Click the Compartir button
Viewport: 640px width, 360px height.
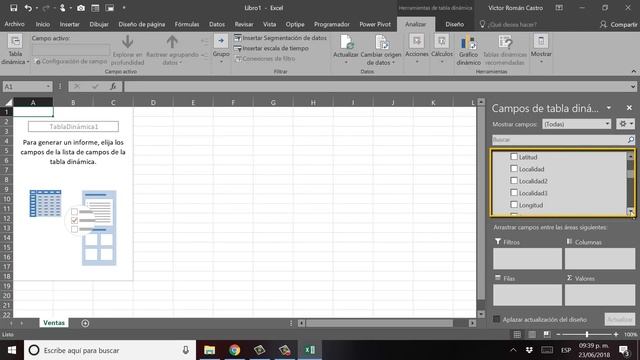618,24
